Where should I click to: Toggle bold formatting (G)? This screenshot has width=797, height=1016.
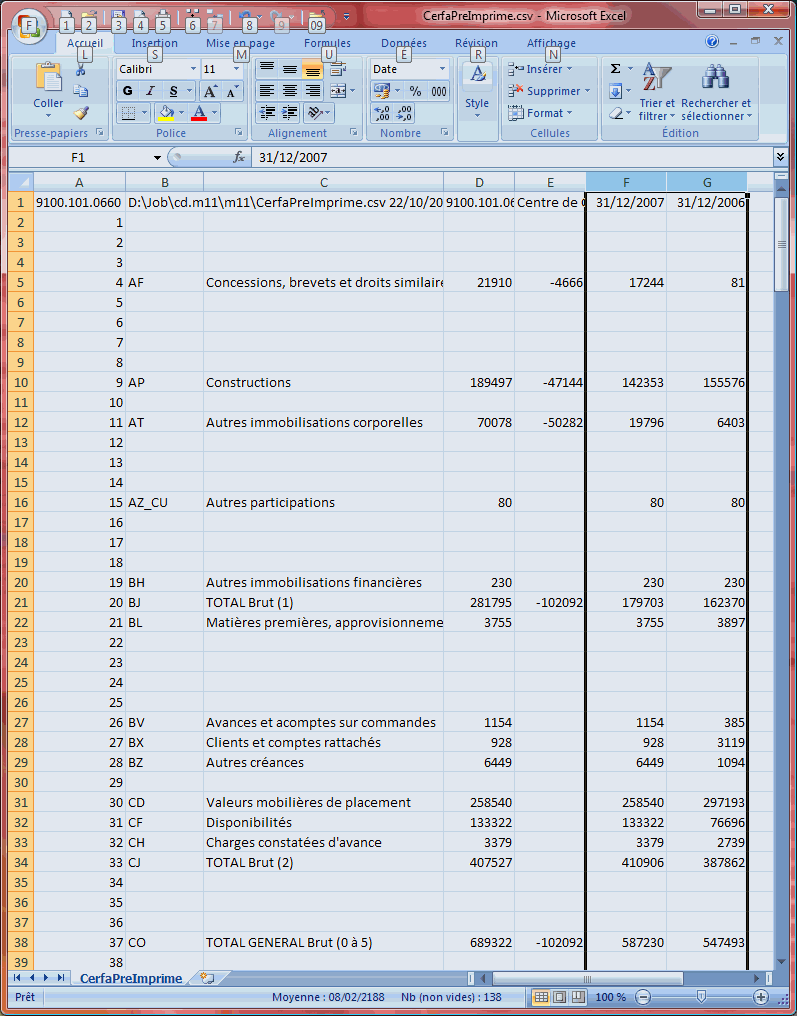coord(128,91)
